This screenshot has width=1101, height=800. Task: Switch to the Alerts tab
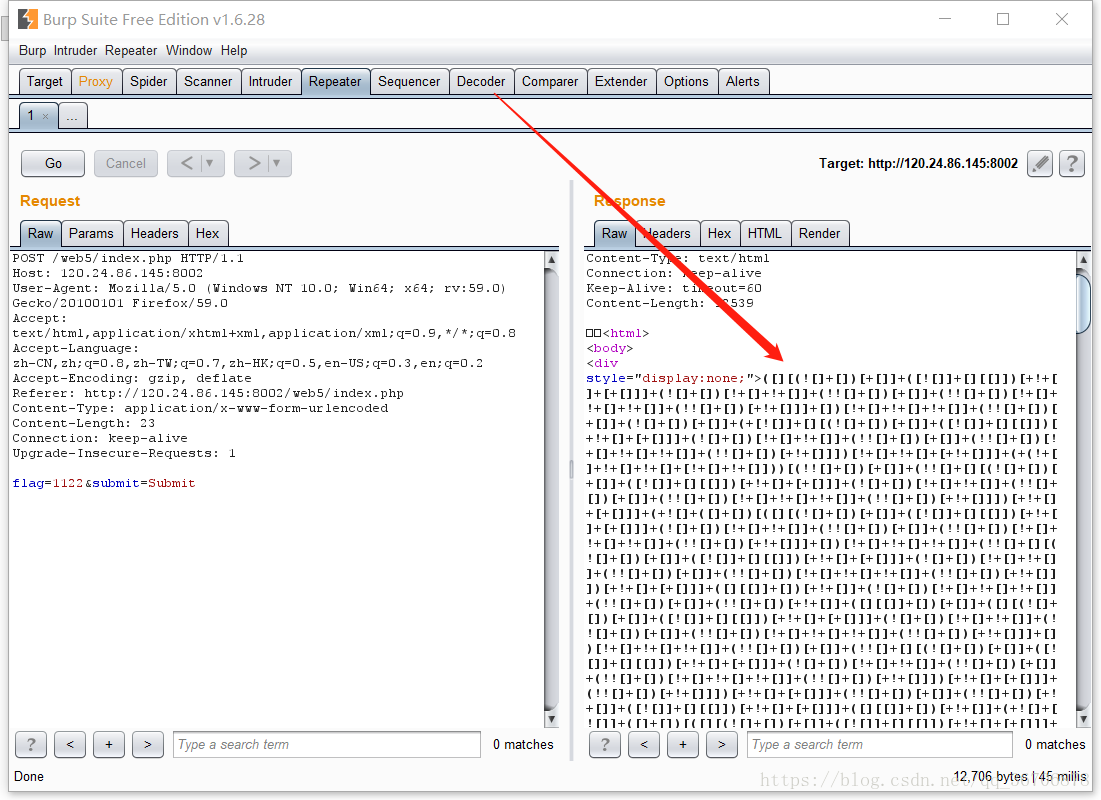[x=742, y=81]
